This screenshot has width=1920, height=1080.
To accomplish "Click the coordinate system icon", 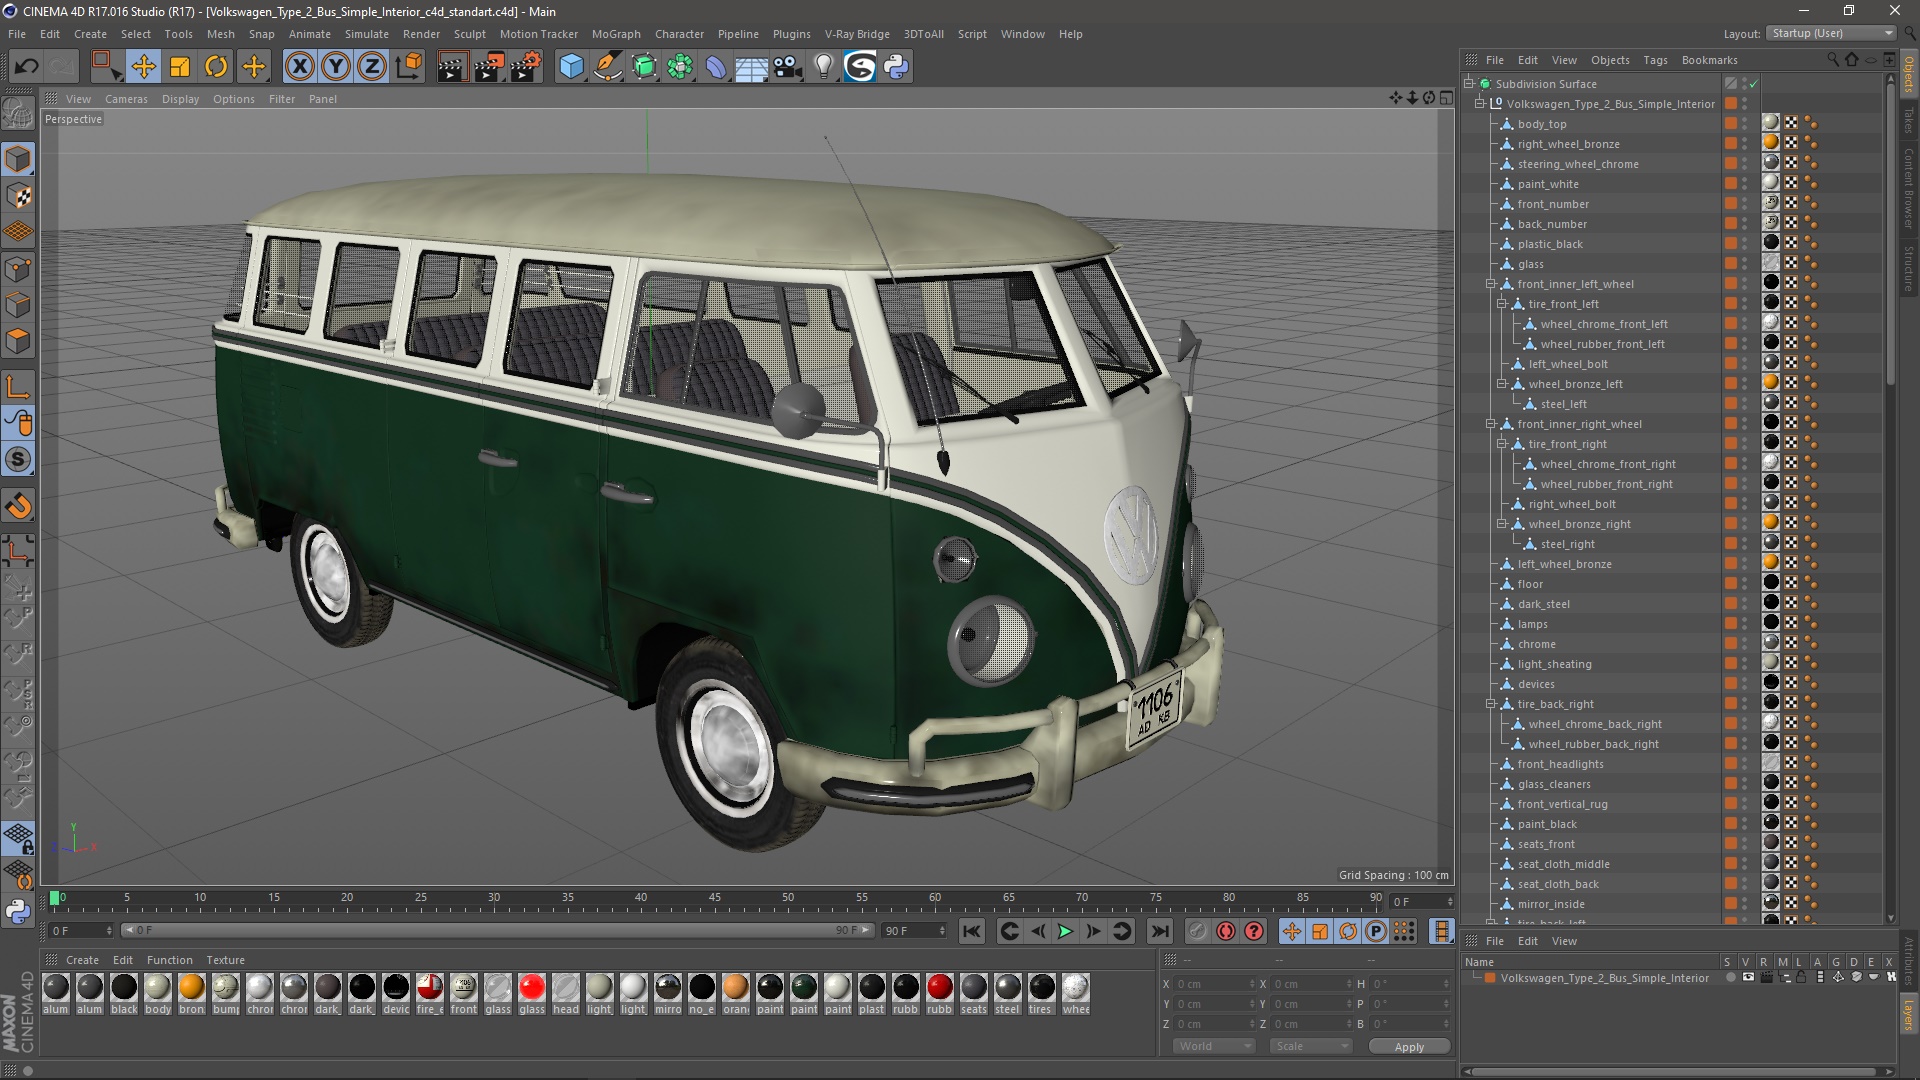I will pos(408,67).
